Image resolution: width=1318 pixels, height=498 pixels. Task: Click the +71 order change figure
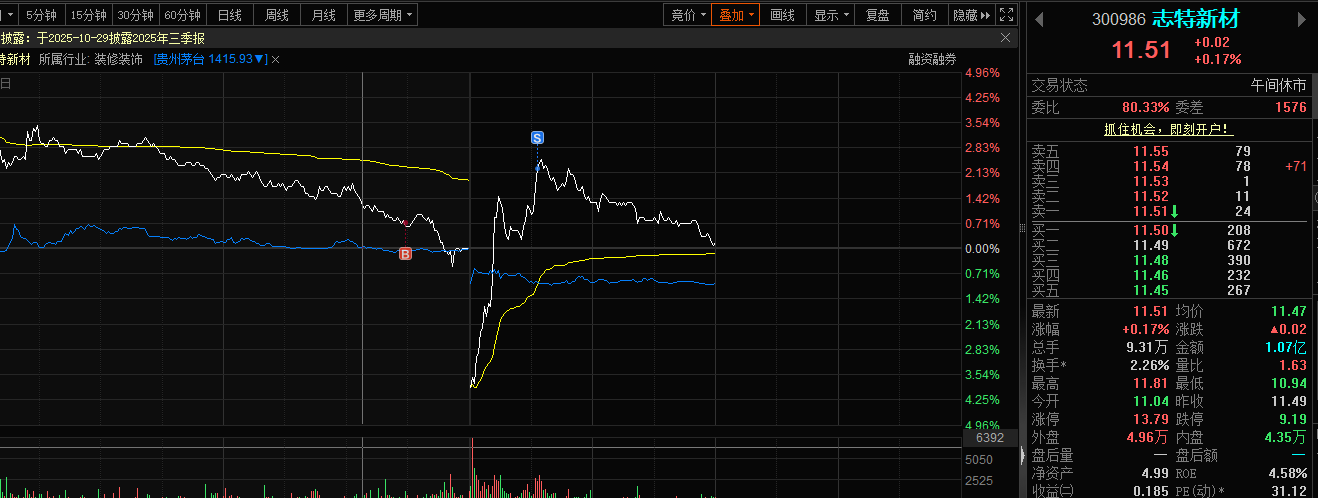click(1296, 166)
